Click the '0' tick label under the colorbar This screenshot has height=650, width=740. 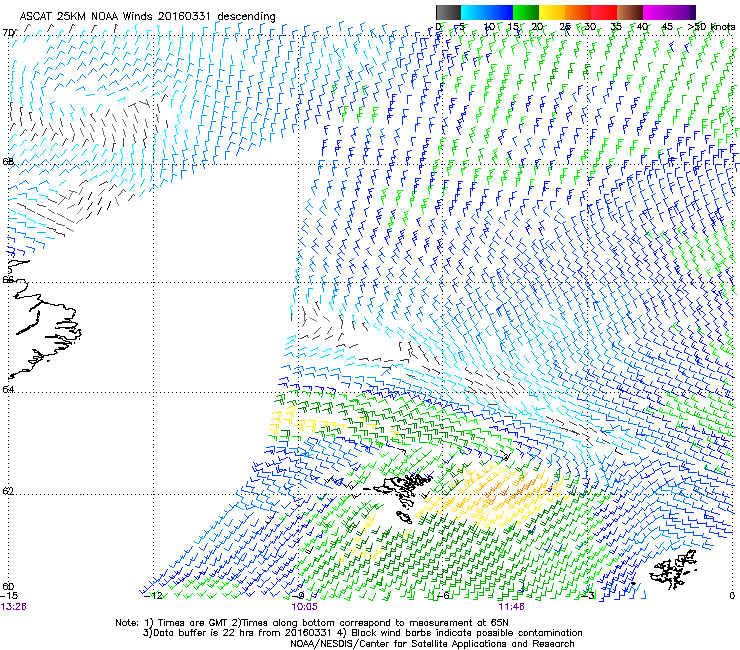(x=438, y=27)
